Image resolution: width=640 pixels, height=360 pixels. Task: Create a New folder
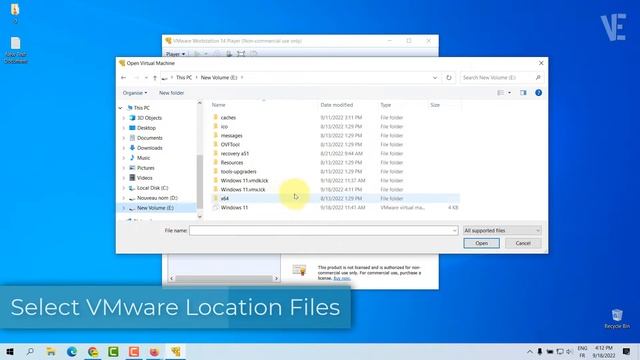(171, 93)
